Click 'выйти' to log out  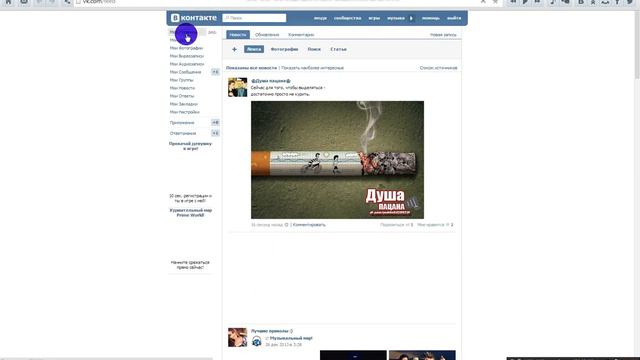(453, 18)
